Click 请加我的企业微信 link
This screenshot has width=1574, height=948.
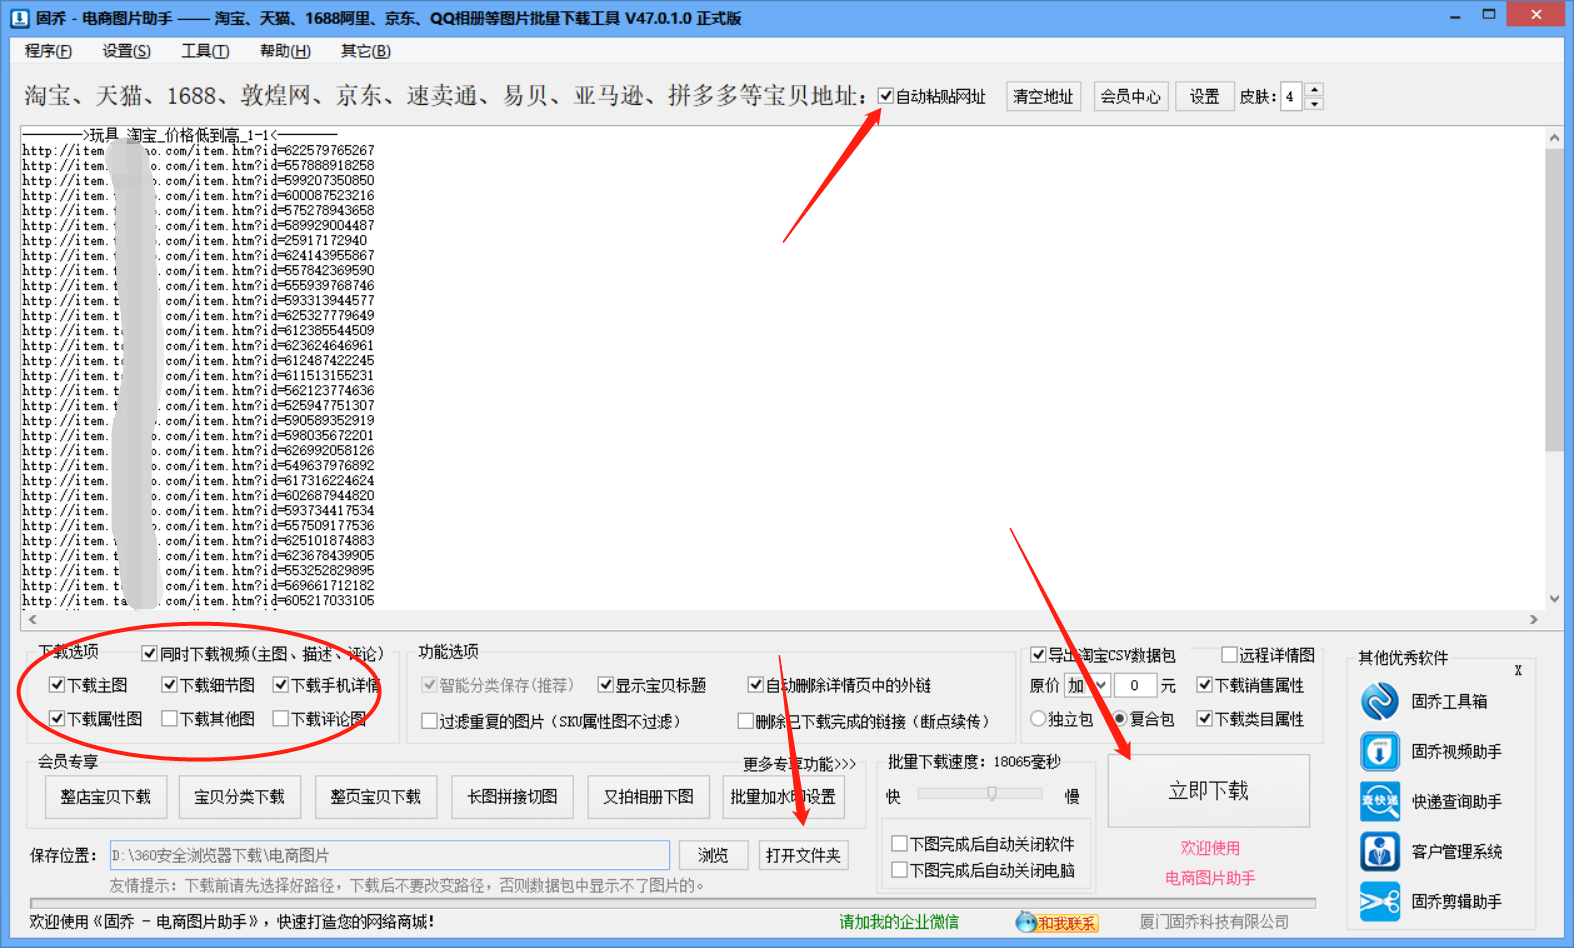click(899, 922)
